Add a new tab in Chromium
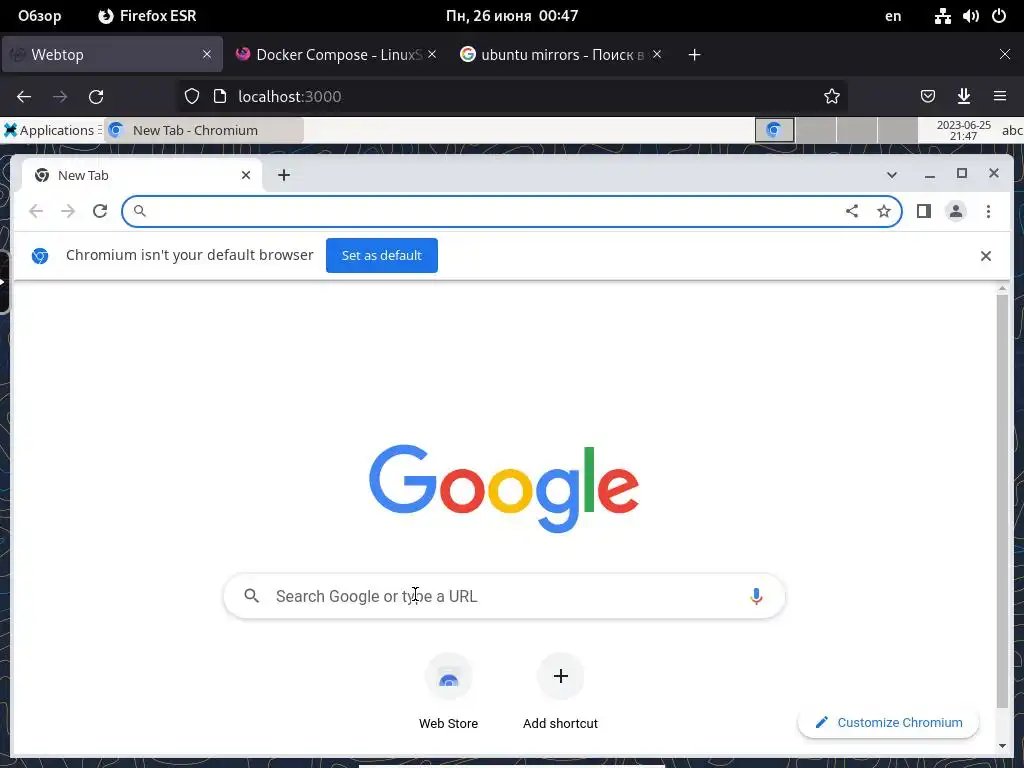 coord(283,175)
